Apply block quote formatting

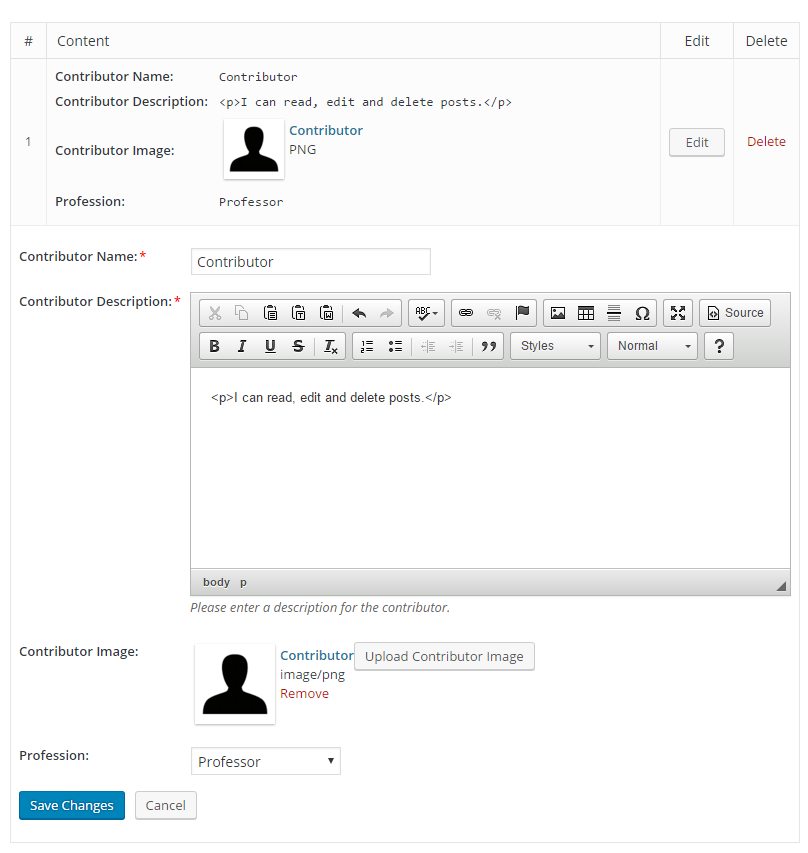pos(489,346)
